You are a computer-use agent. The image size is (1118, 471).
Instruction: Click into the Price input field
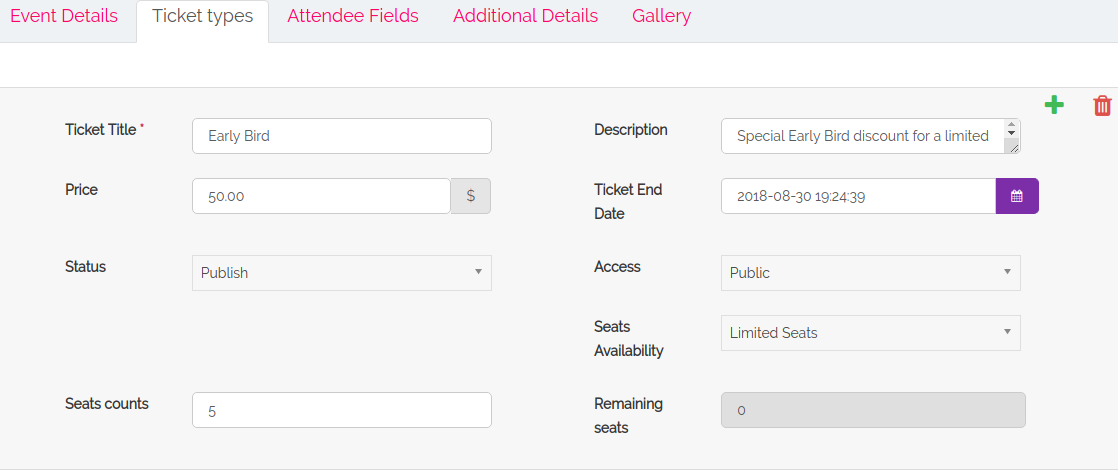pos(321,196)
